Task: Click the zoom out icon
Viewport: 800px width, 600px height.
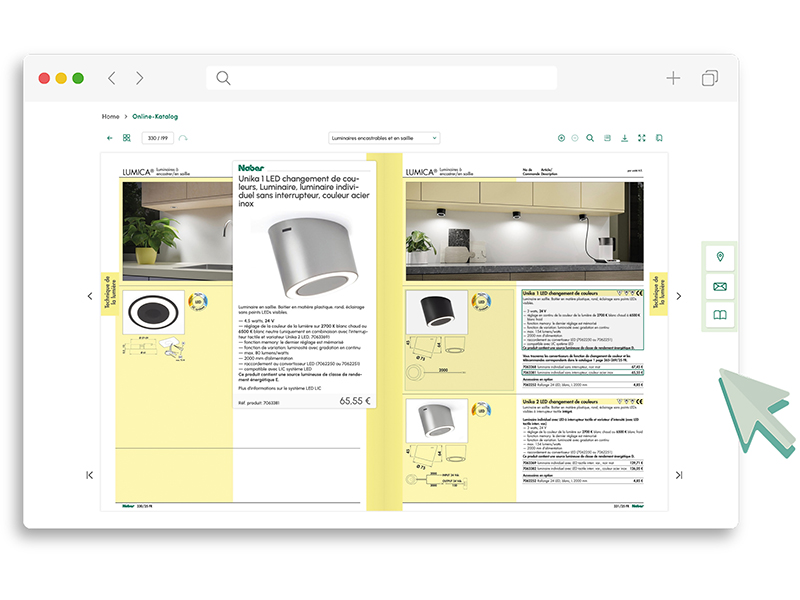Action: (575, 138)
